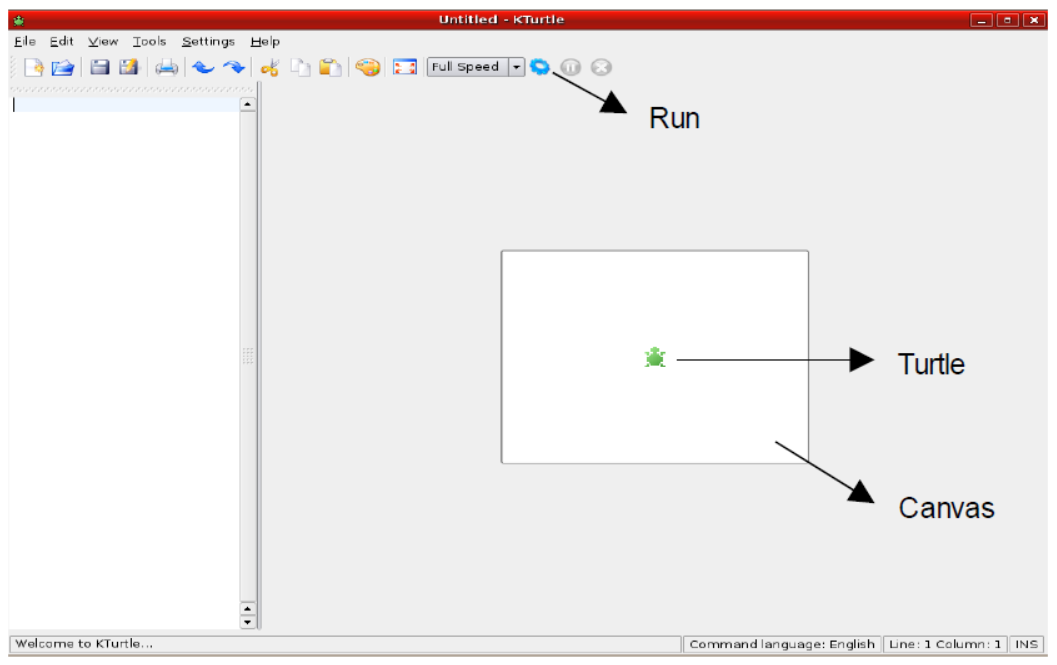This screenshot has width=1057, height=665.
Task: Maximize the KTurtle window
Action: [x=1007, y=20]
